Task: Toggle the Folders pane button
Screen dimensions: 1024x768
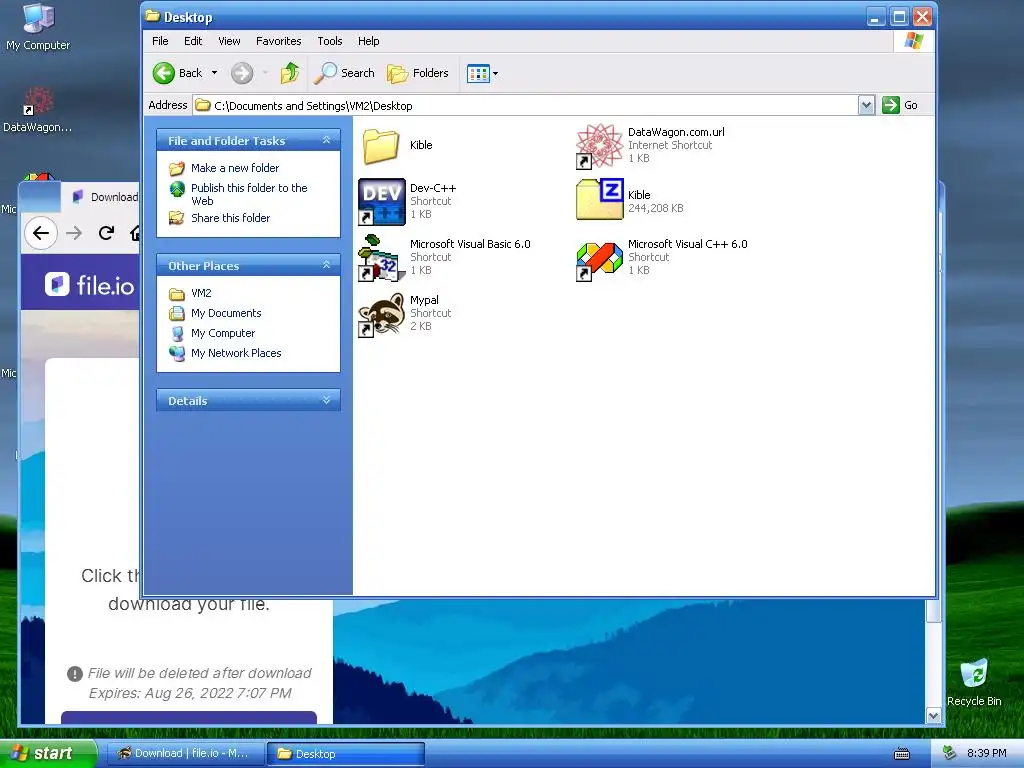Action: point(418,73)
